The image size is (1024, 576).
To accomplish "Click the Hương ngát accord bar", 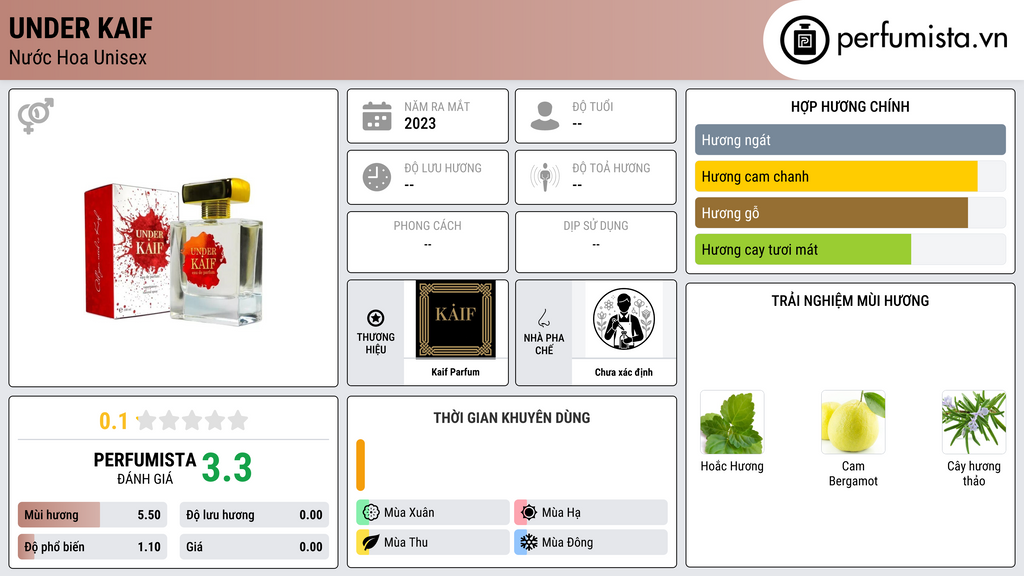I will [850, 140].
